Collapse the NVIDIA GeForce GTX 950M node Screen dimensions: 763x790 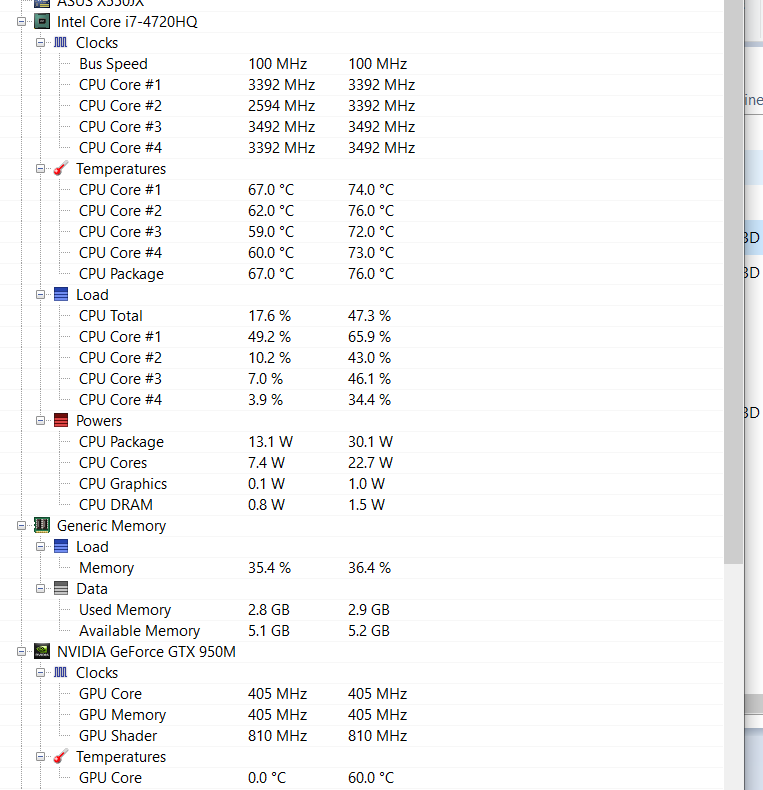tap(21, 651)
